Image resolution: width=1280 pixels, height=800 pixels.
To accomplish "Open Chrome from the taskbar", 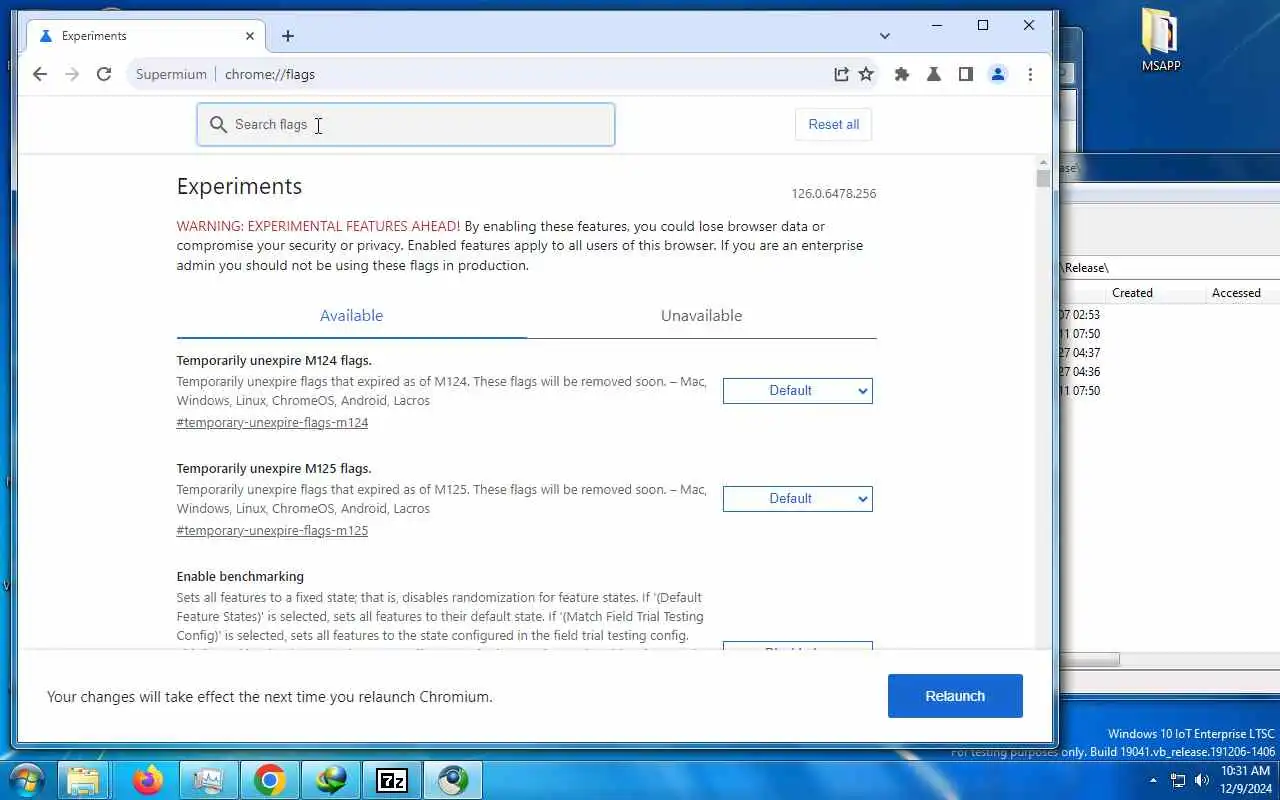I will pos(269,780).
